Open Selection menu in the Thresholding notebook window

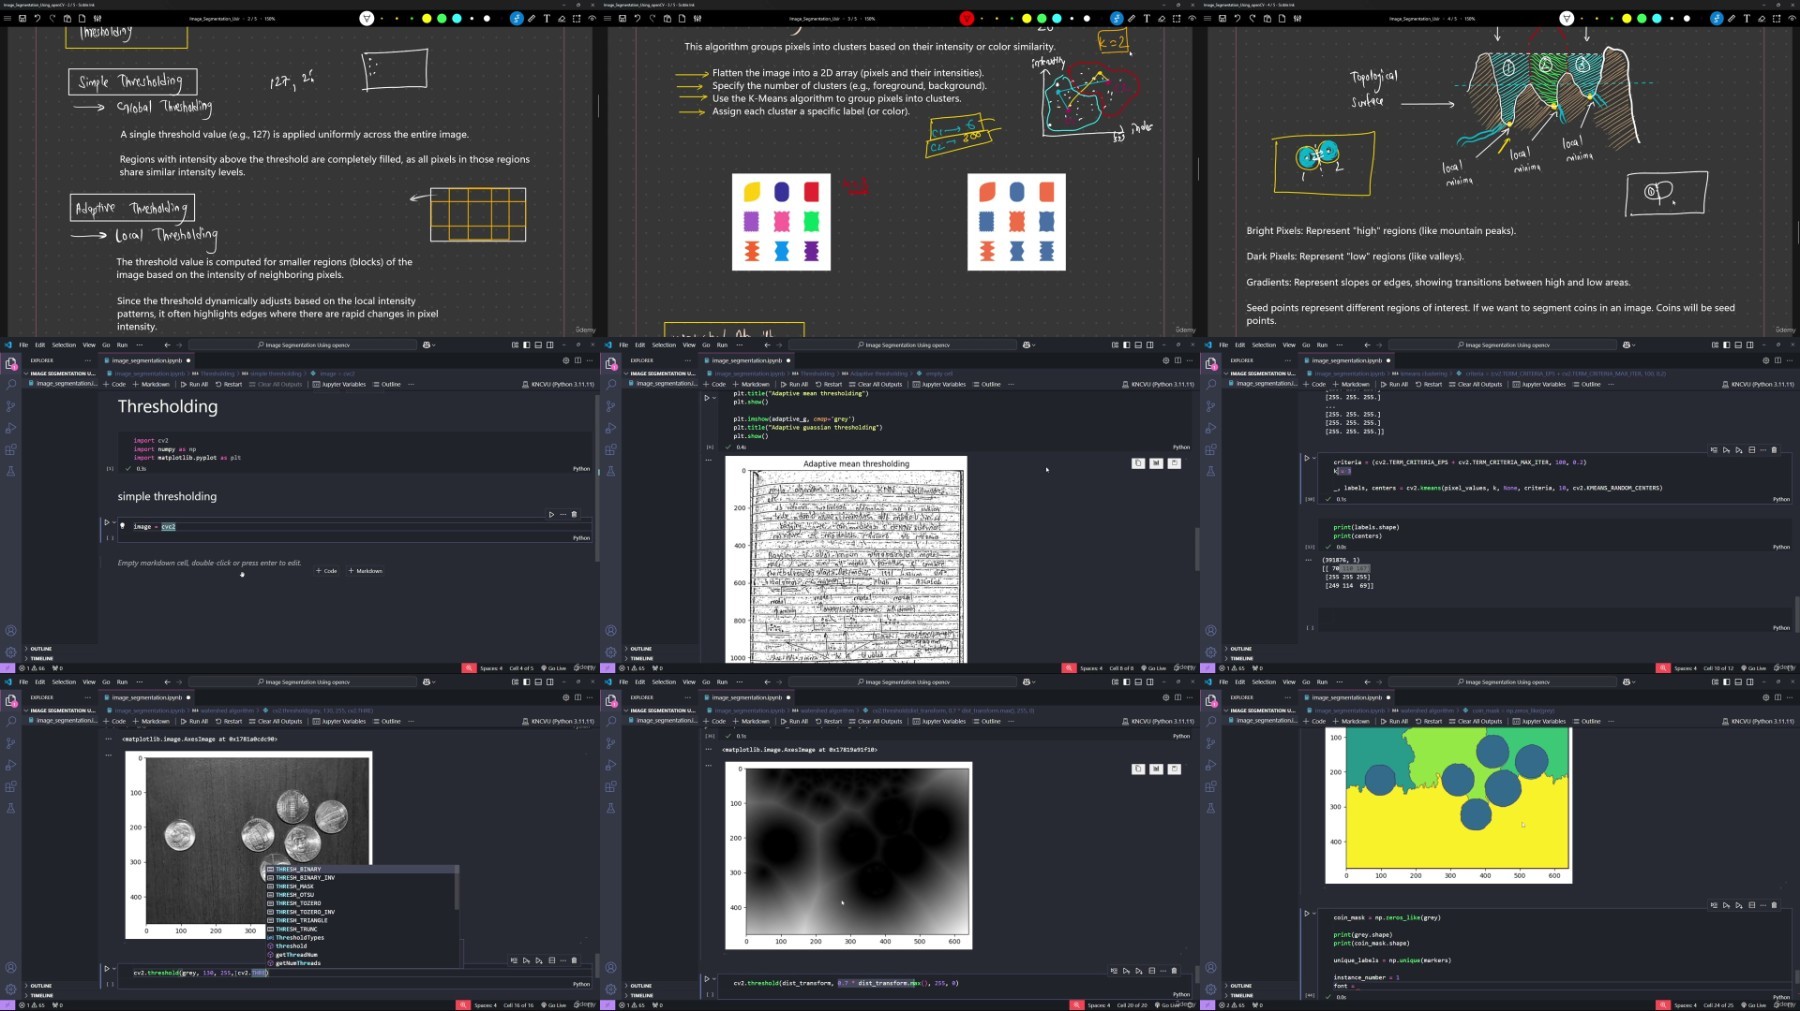(64, 345)
